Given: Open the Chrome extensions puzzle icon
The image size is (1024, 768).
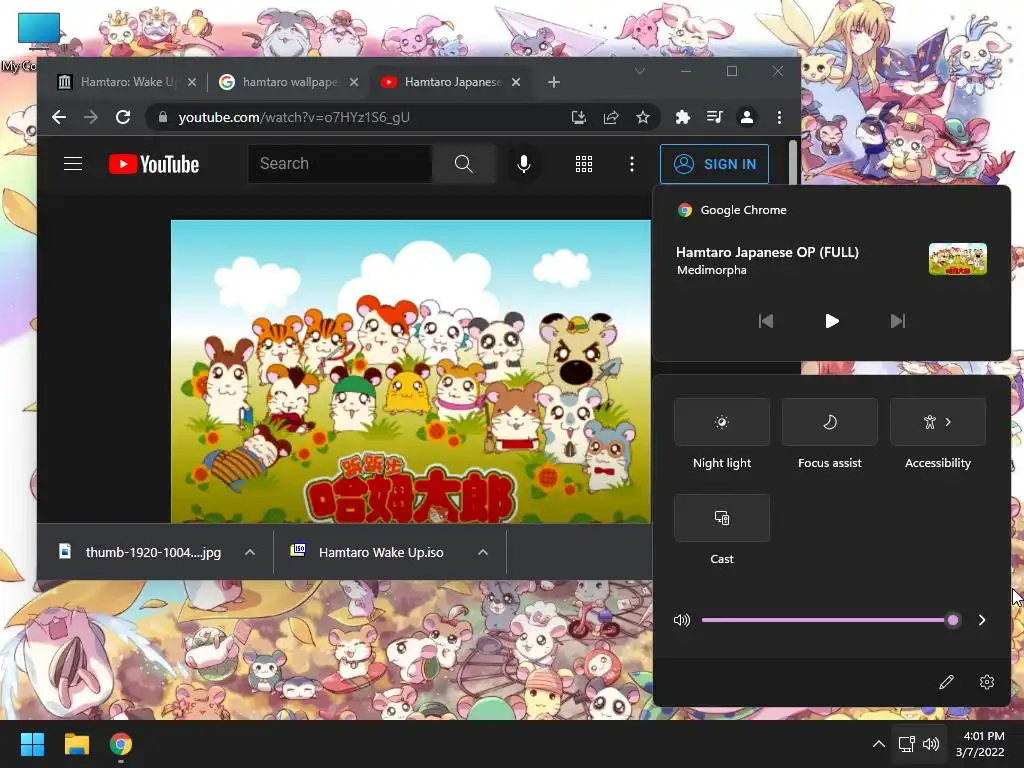Looking at the screenshot, I should tap(682, 117).
